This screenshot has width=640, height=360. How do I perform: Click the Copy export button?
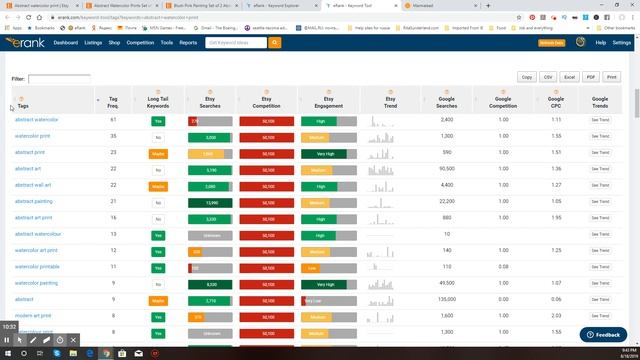(x=527, y=77)
